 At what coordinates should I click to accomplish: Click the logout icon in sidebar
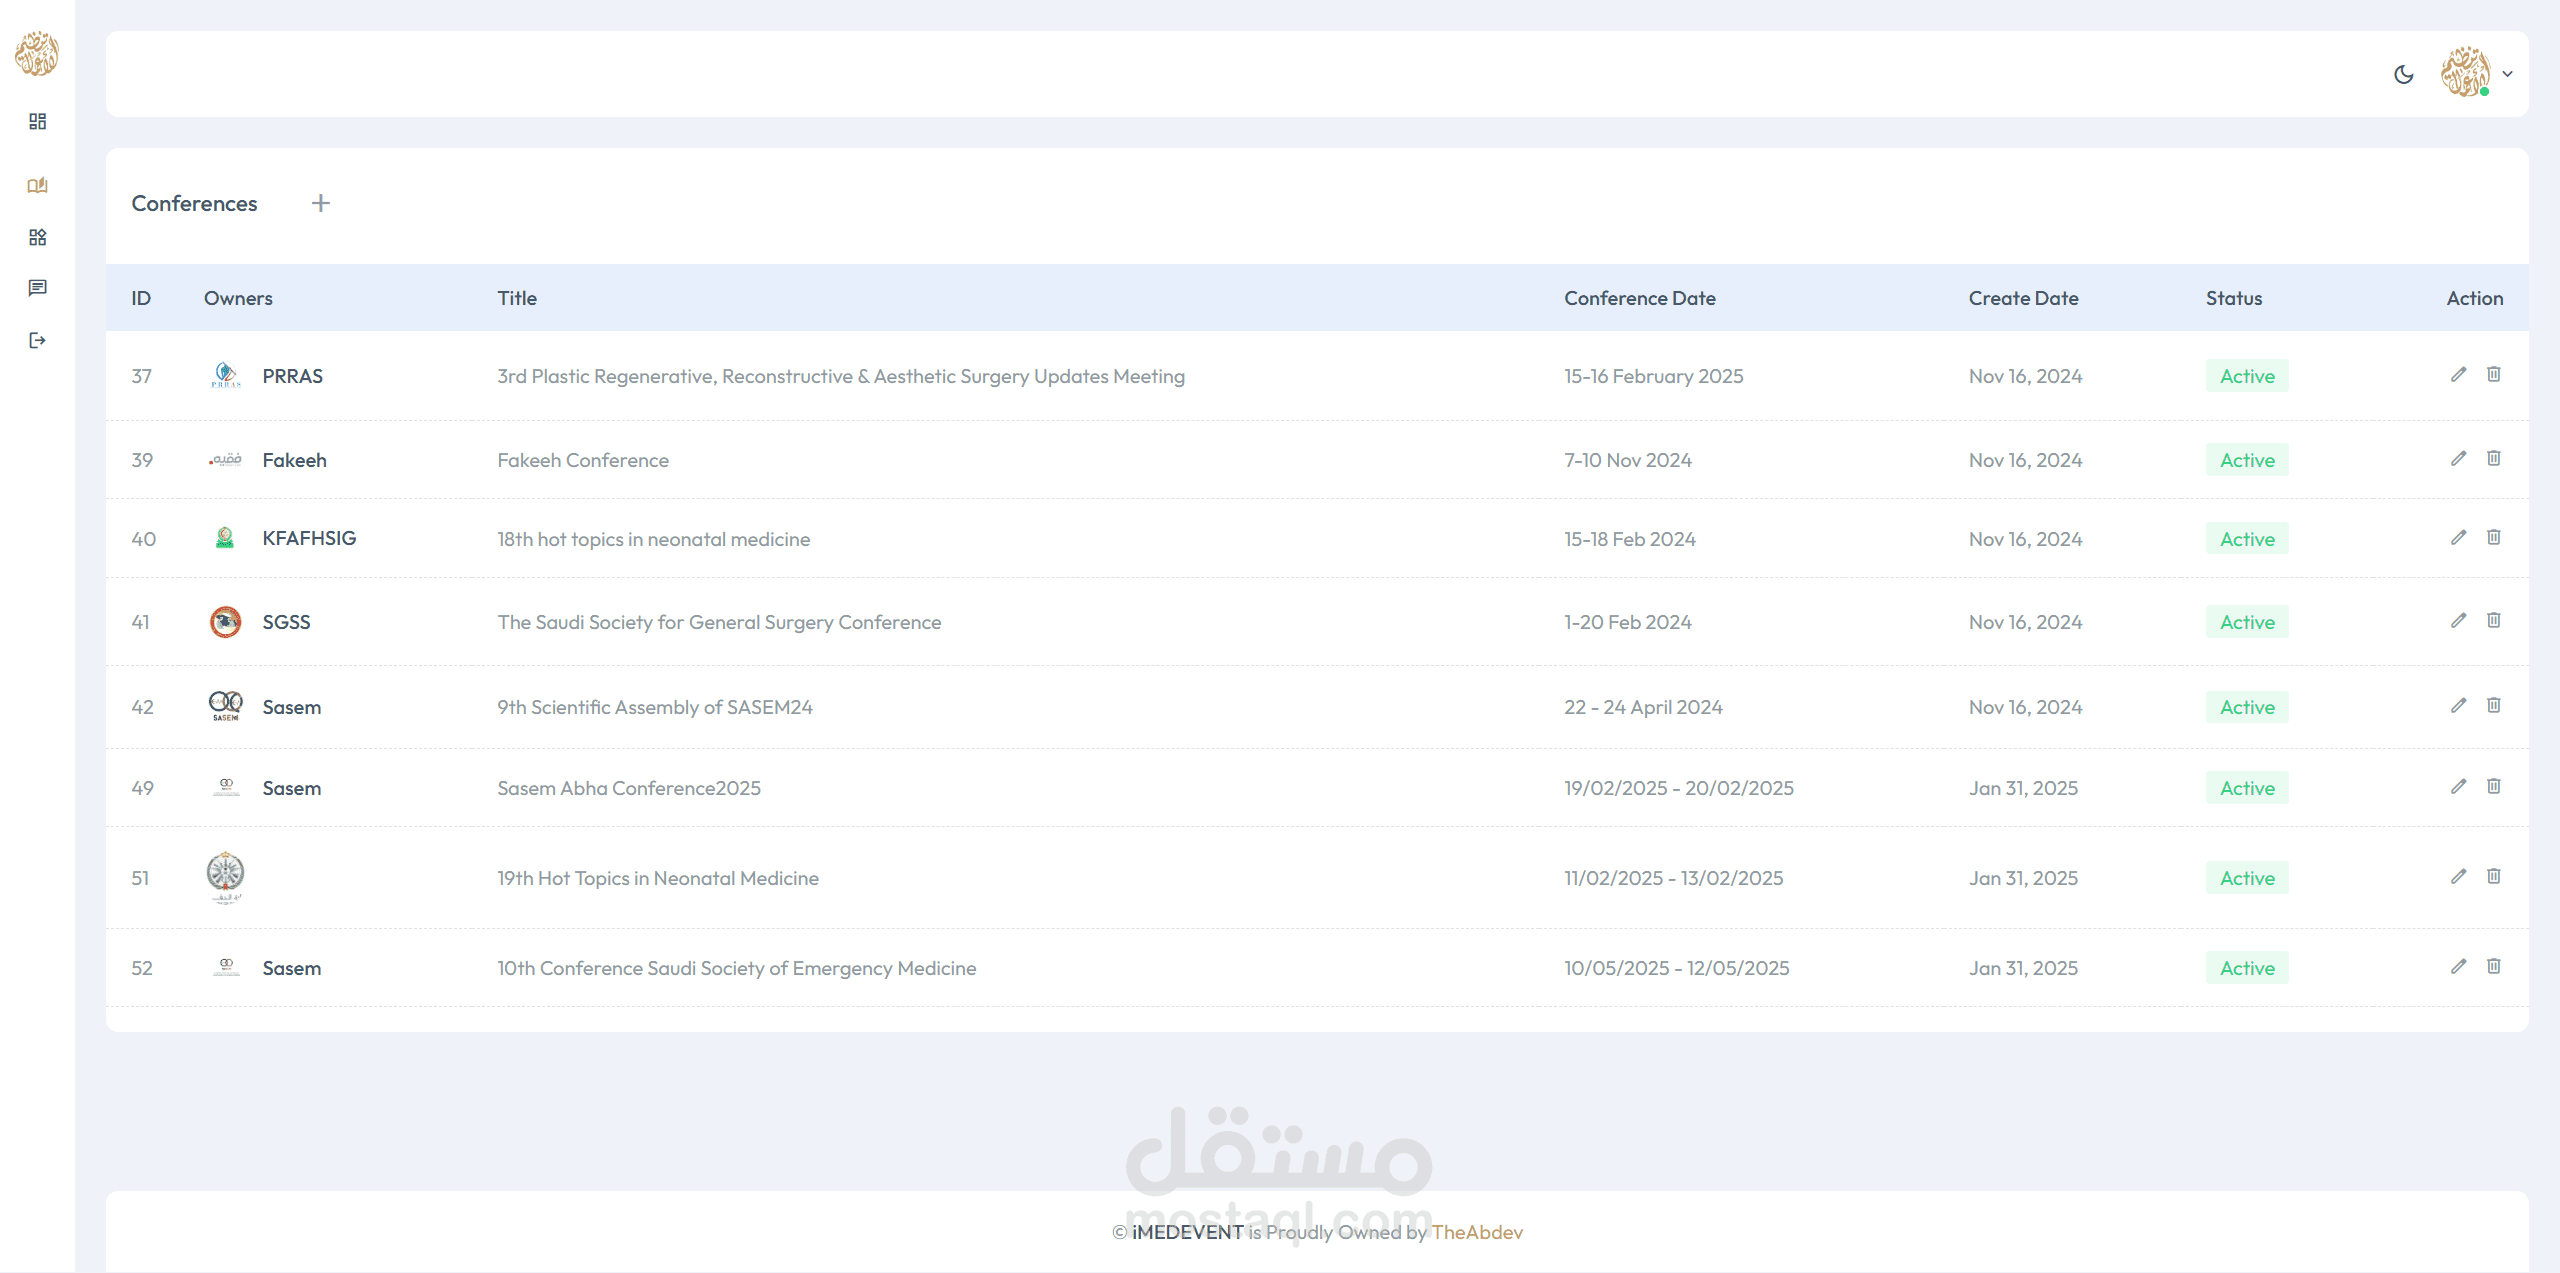coord(37,340)
